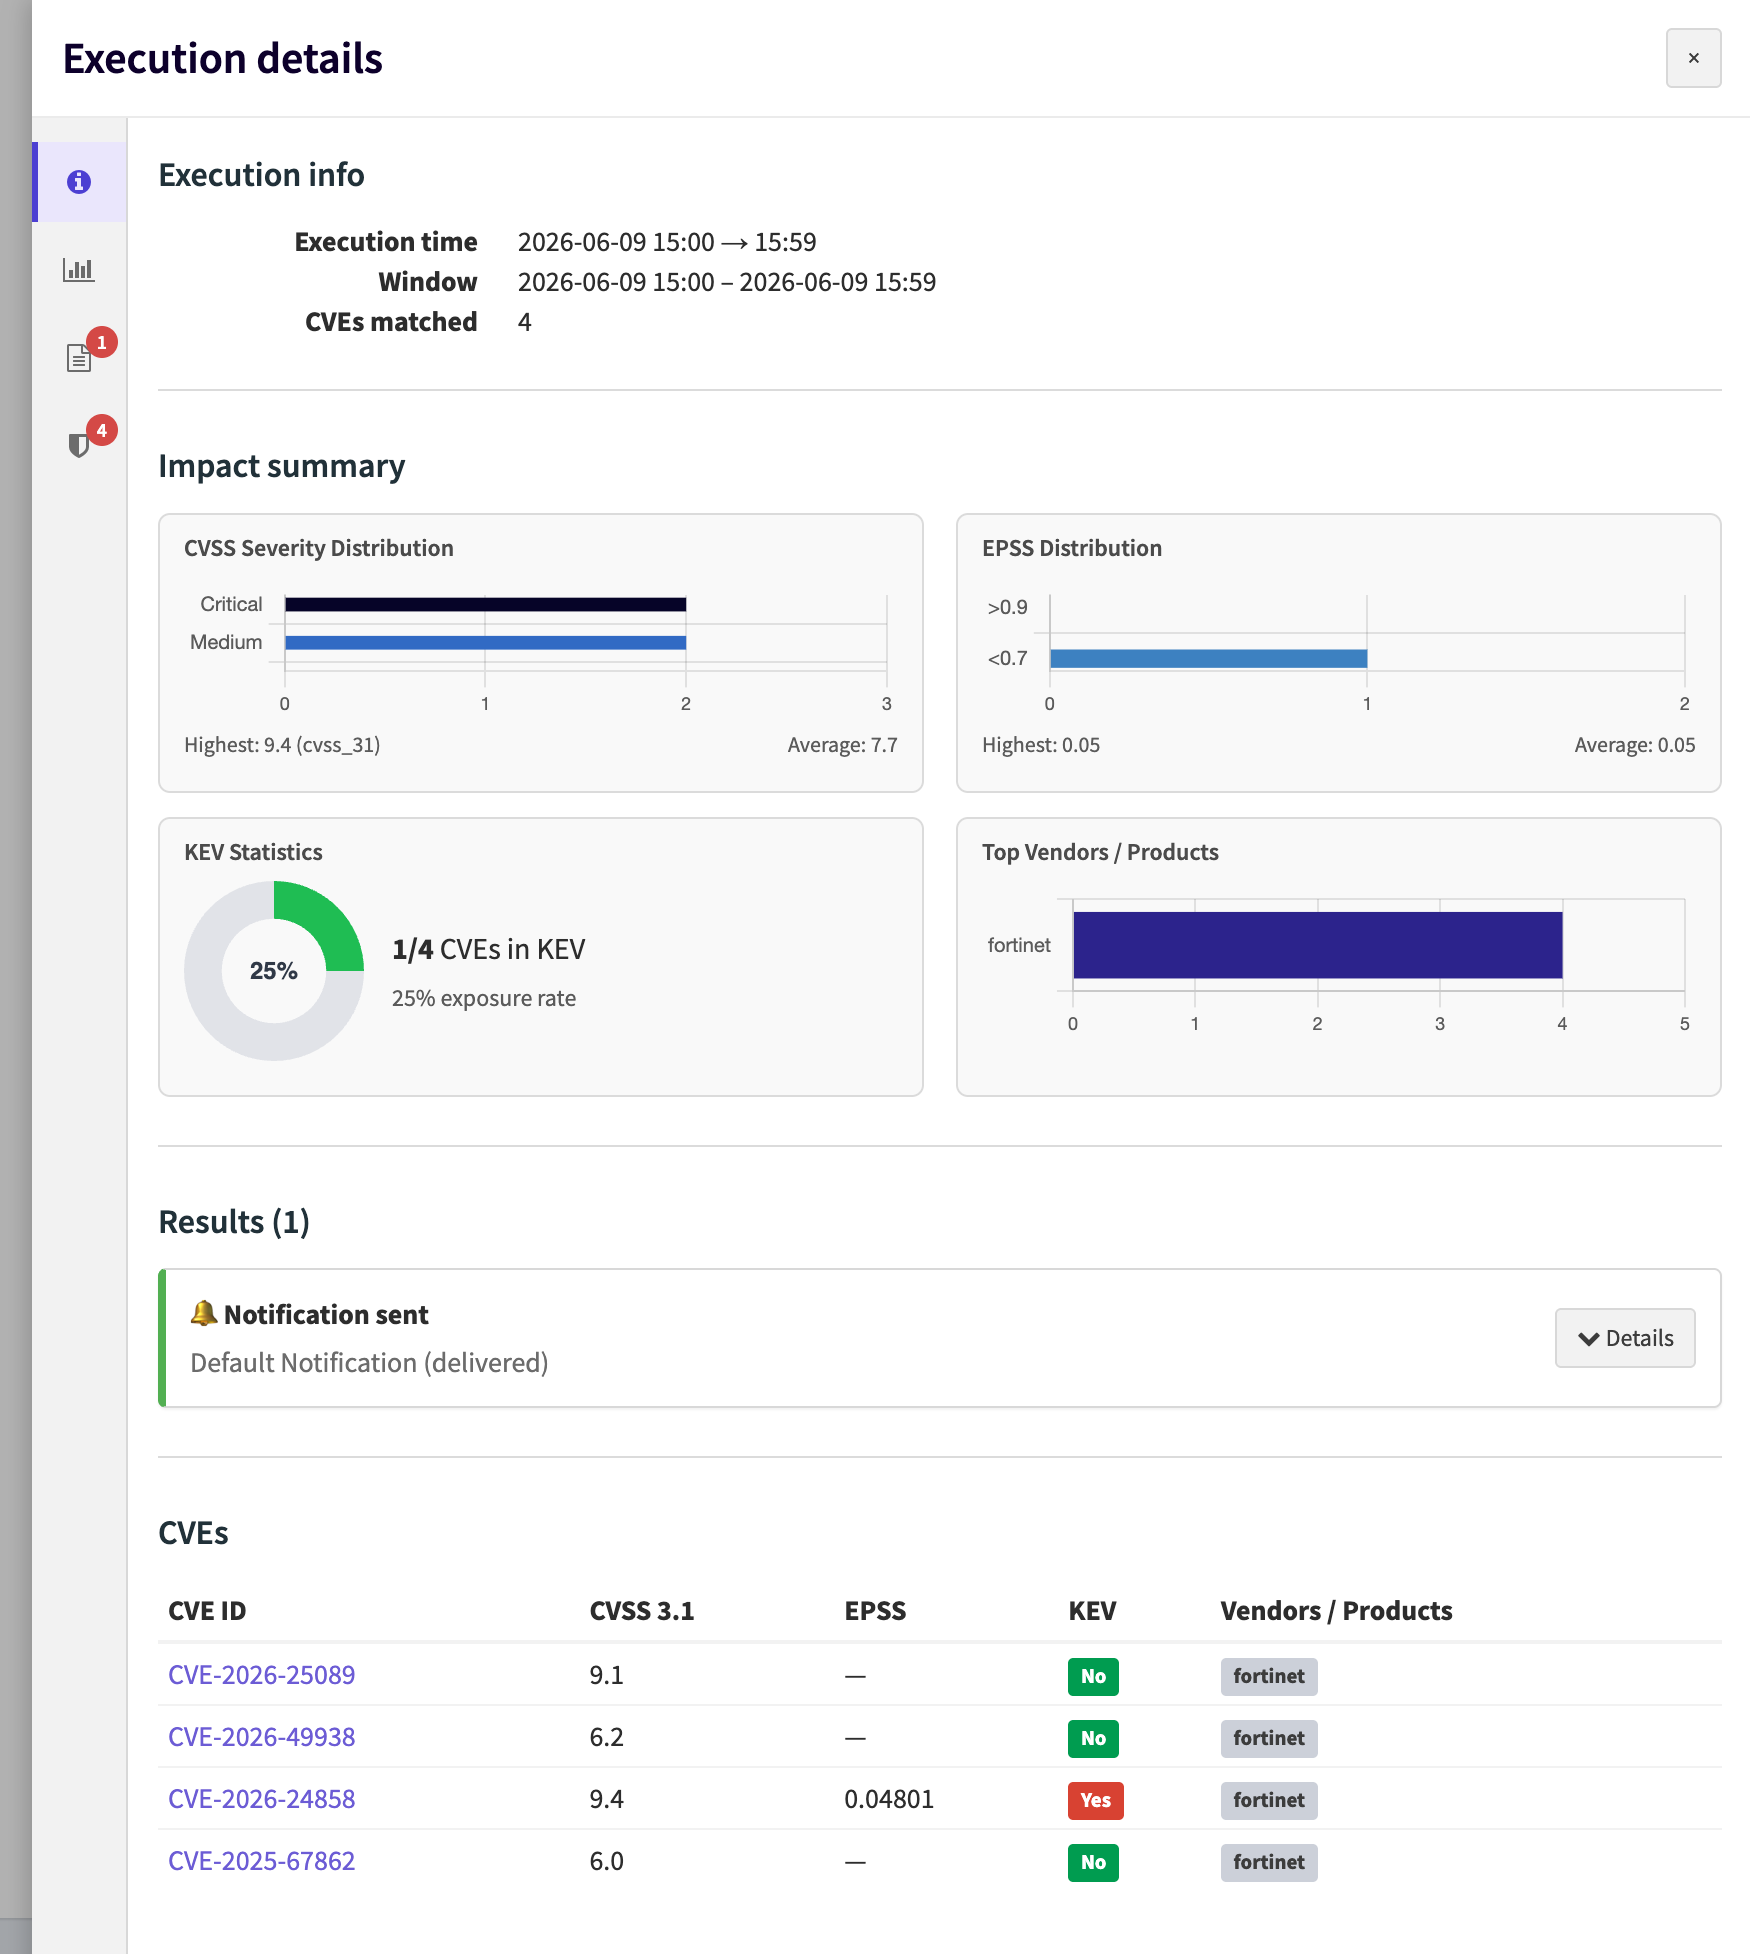Click the Top Vendors / Products title

[x=1100, y=852]
